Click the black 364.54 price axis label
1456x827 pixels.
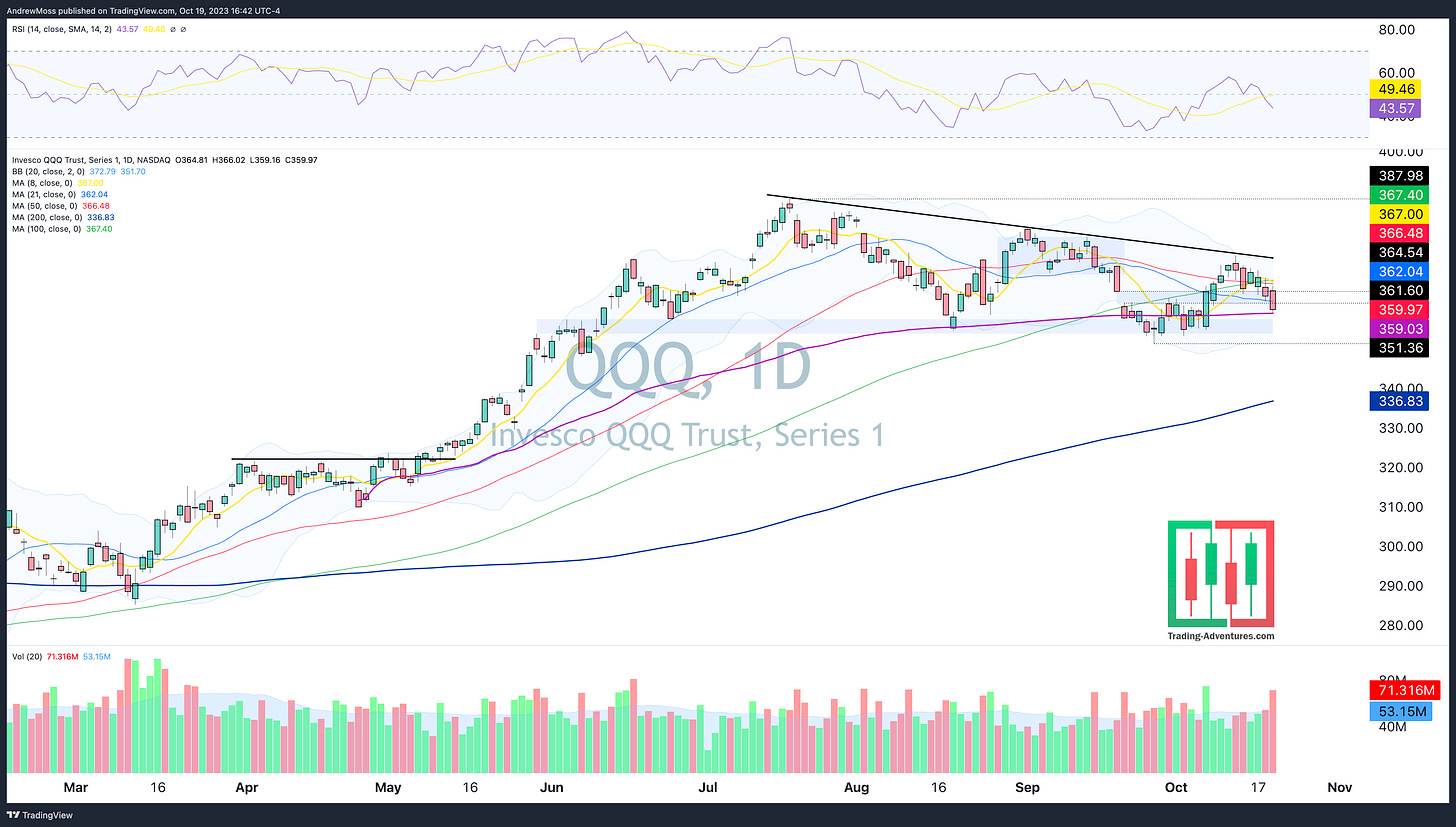click(1397, 252)
